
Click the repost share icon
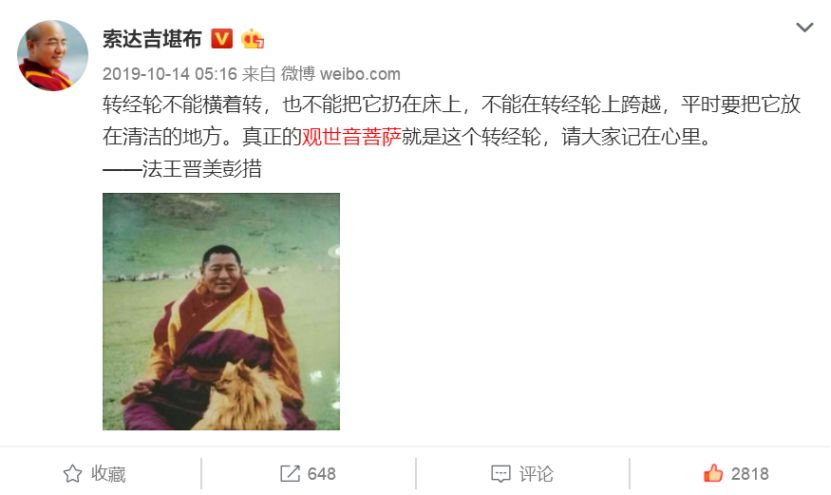click(x=290, y=473)
